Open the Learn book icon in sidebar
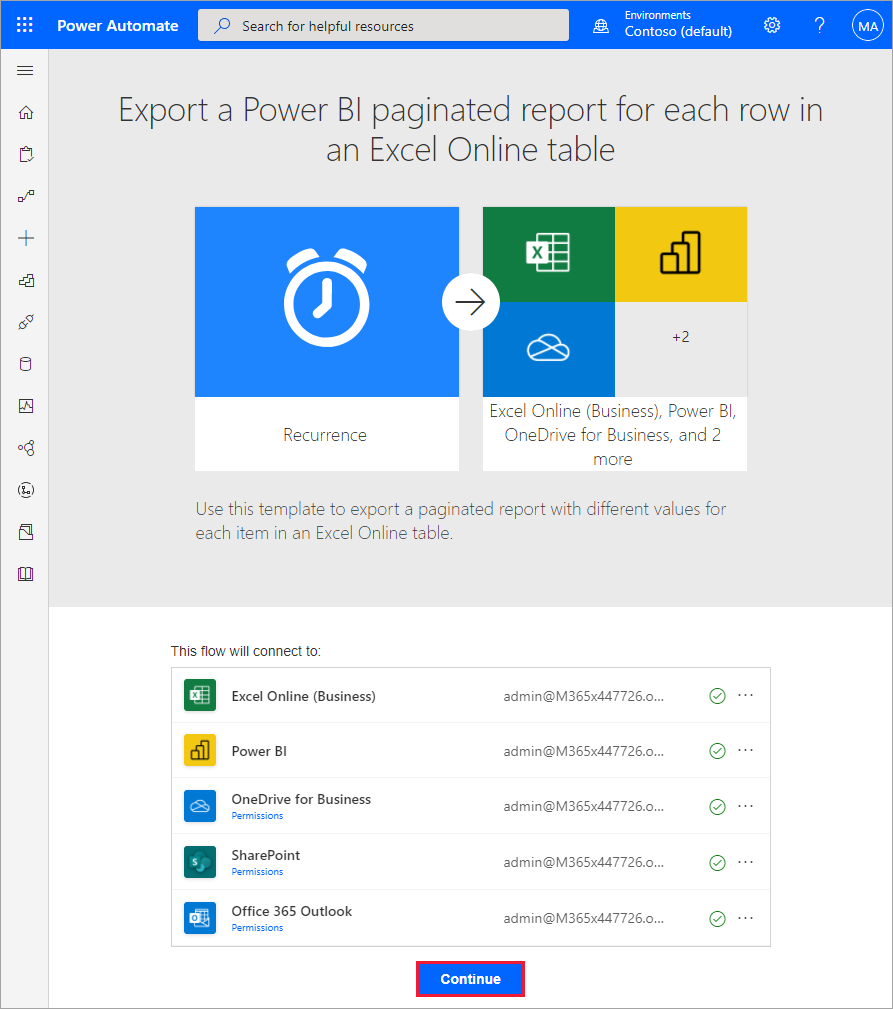Viewport: 893px width, 1009px height. (x=26, y=574)
